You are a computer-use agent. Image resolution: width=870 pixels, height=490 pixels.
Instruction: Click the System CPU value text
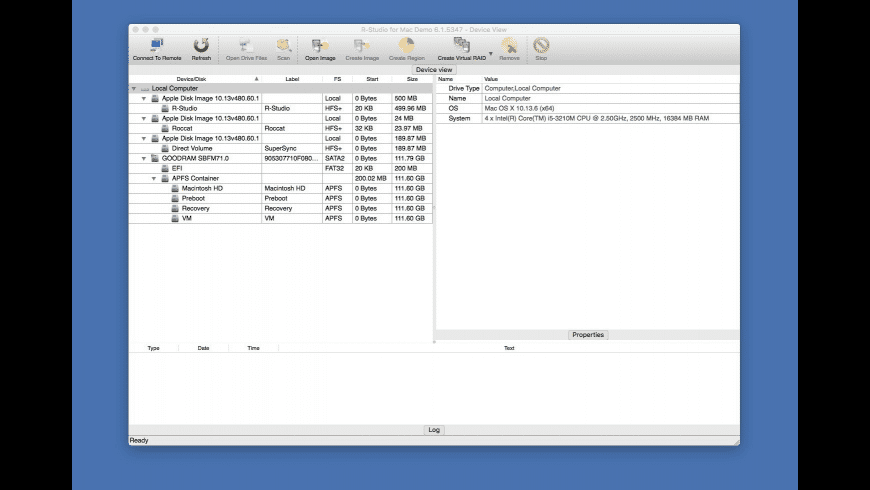(596, 118)
